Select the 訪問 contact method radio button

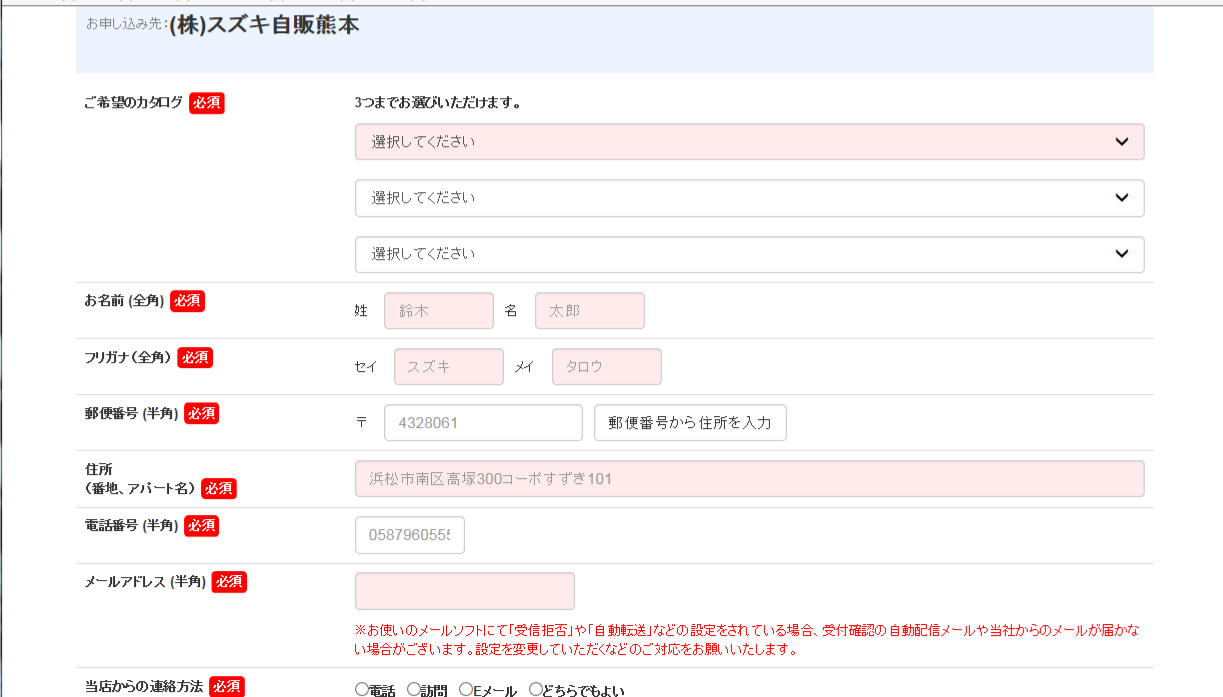pyautogui.click(x=414, y=689)
